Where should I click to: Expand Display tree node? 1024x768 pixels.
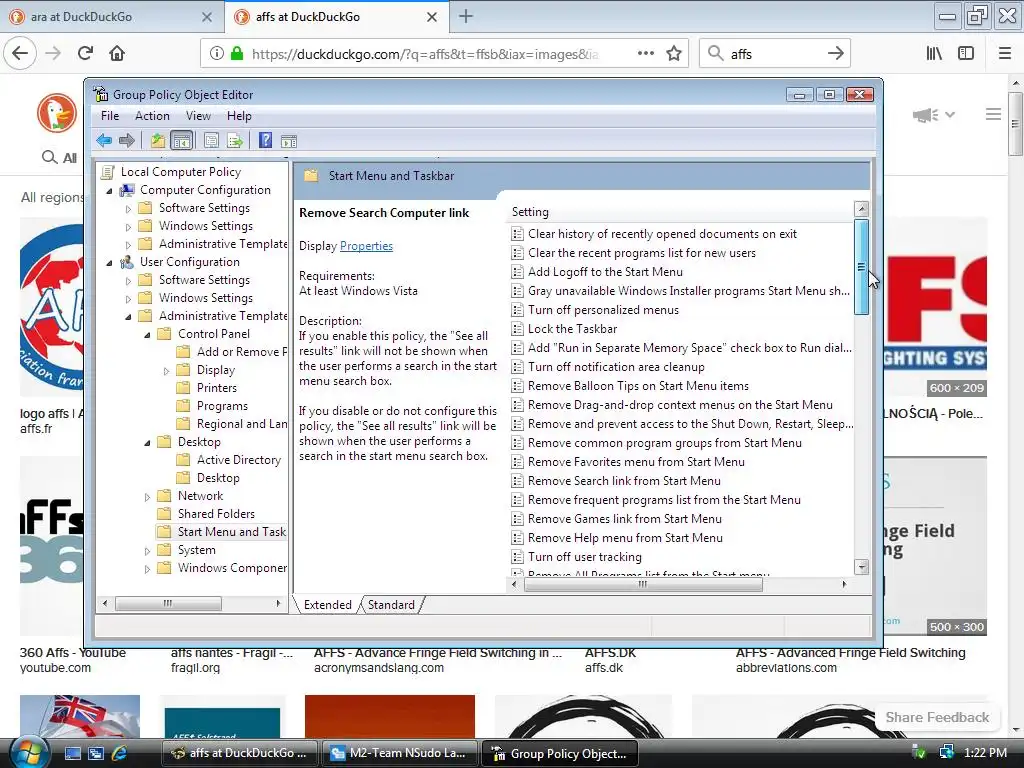166,371
